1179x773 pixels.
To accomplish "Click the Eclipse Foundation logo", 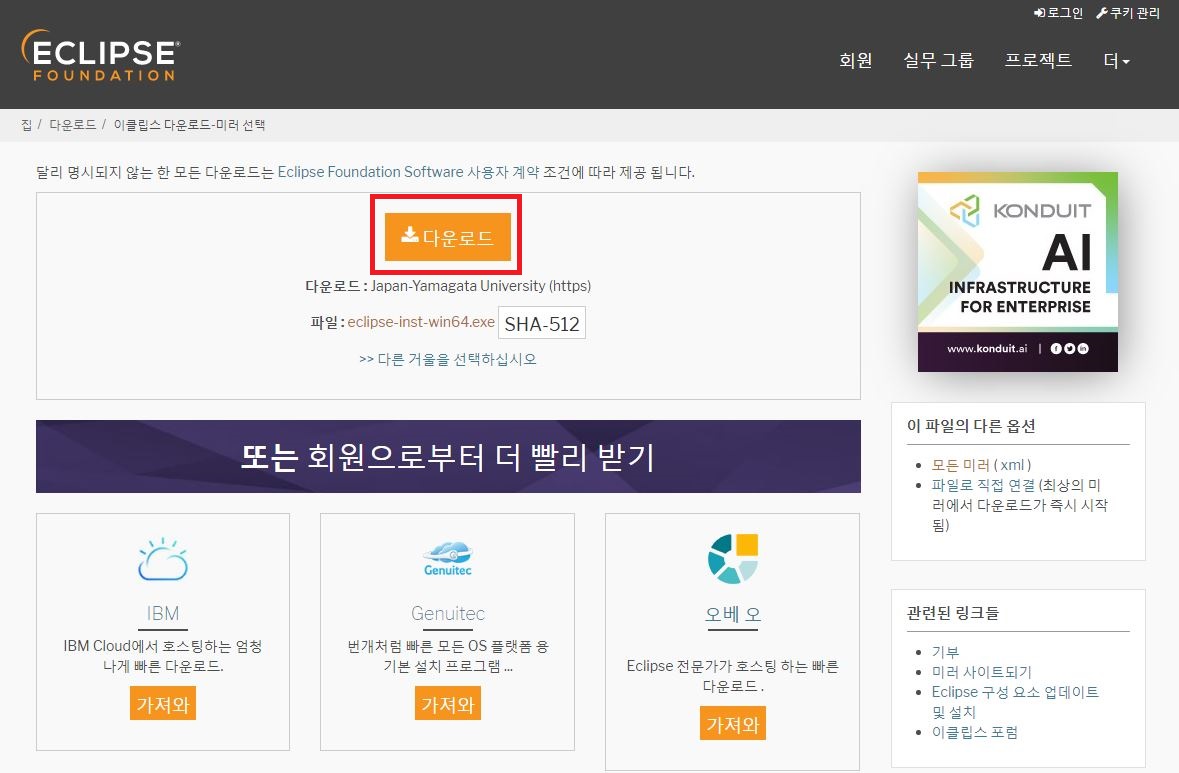I will pyautogui.click(x=101, y=55).
